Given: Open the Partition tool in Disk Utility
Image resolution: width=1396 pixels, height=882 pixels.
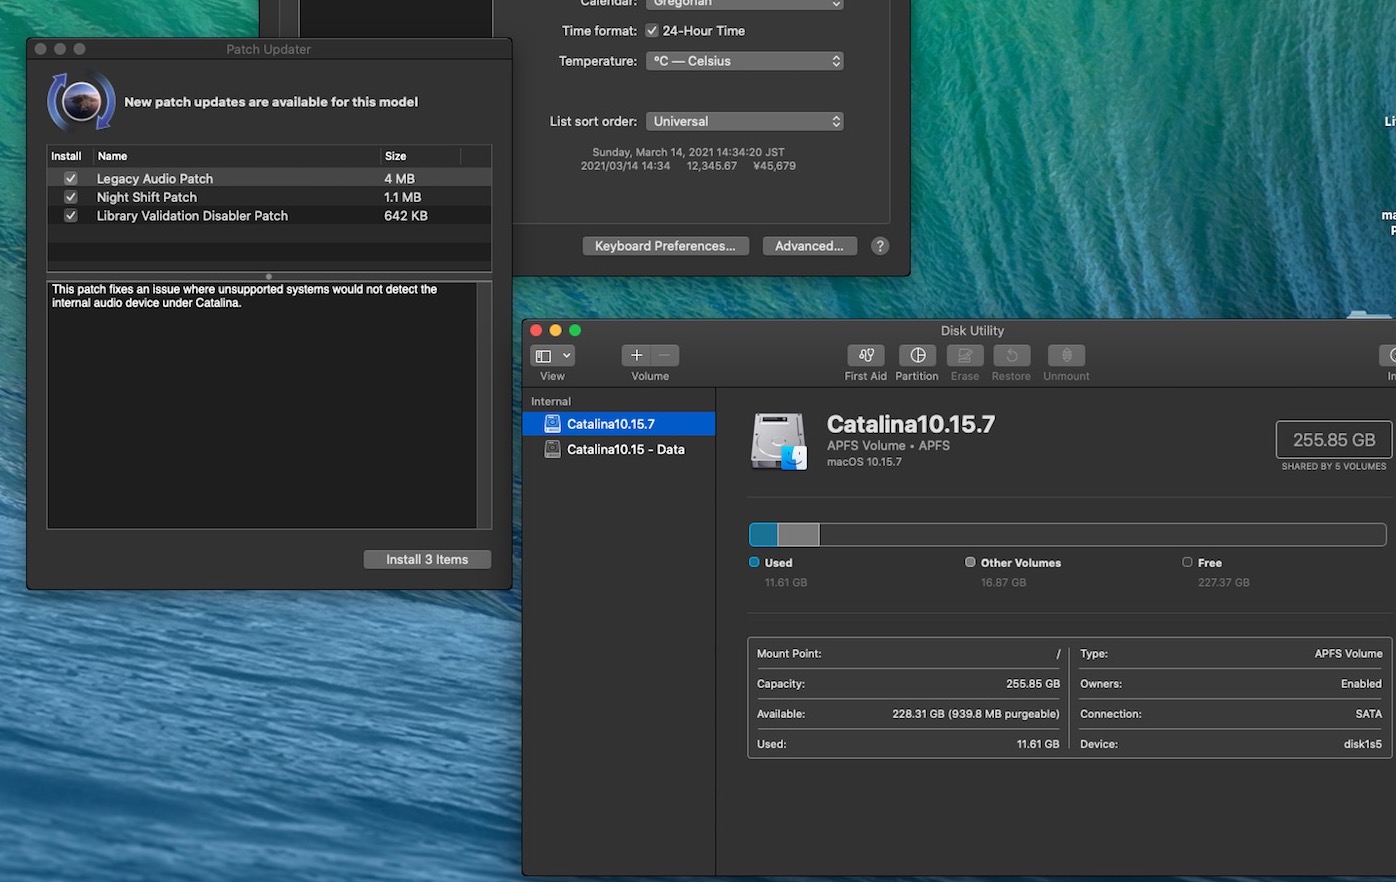Looking at the screenshot, I should [917, 355].
